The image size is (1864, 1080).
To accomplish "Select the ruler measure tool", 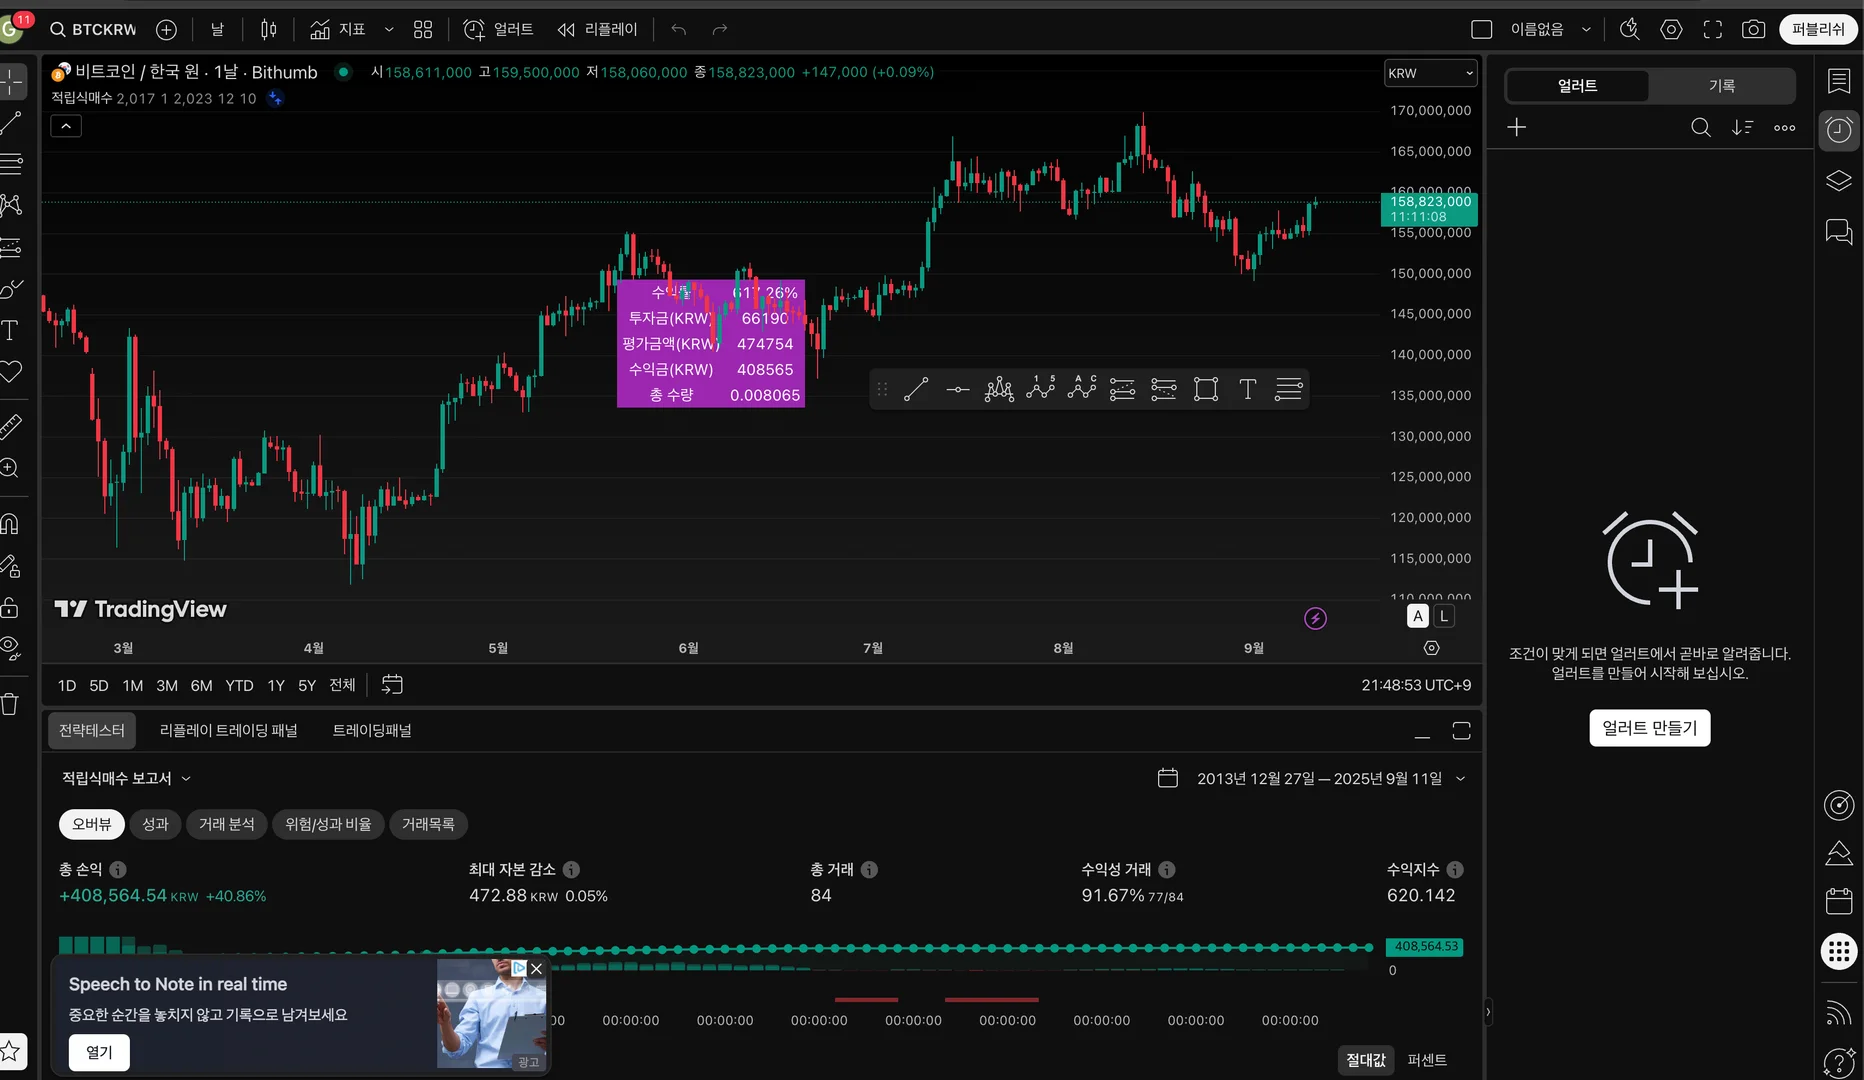I will (11, 427).
